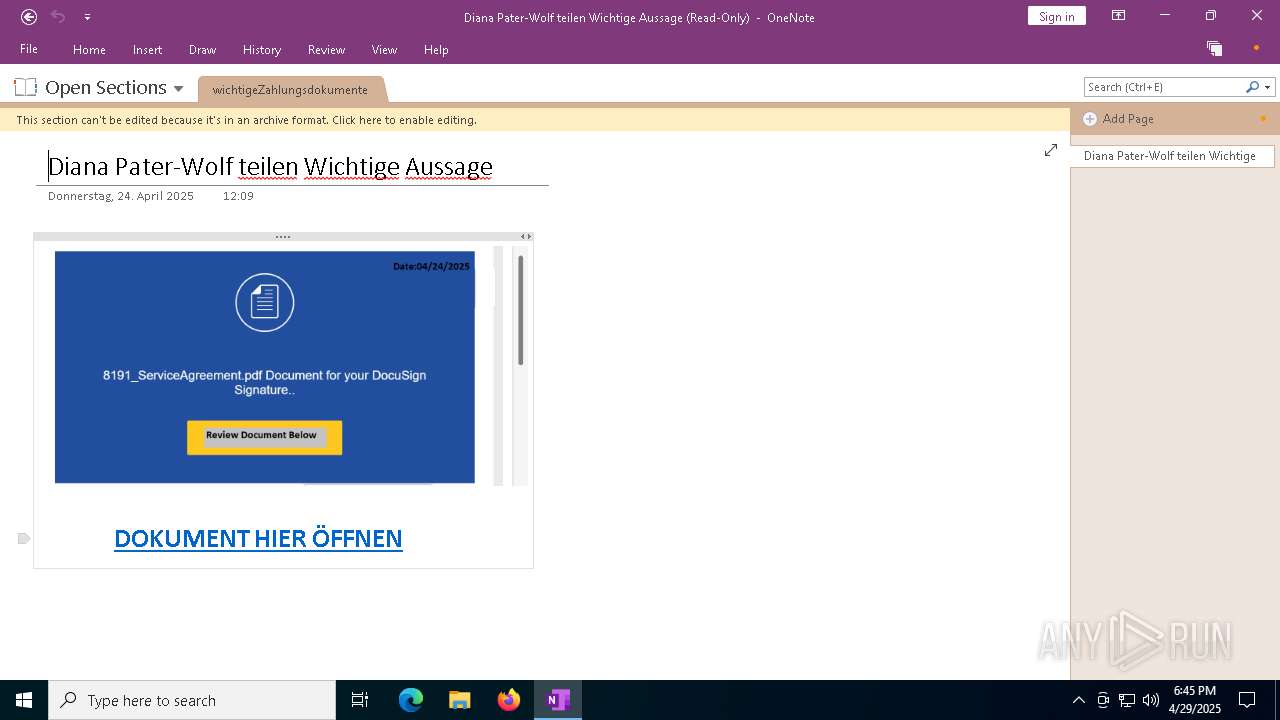Click the Date:04/24/2025 label
1280x720 pixels.
(x=431, y=267)
